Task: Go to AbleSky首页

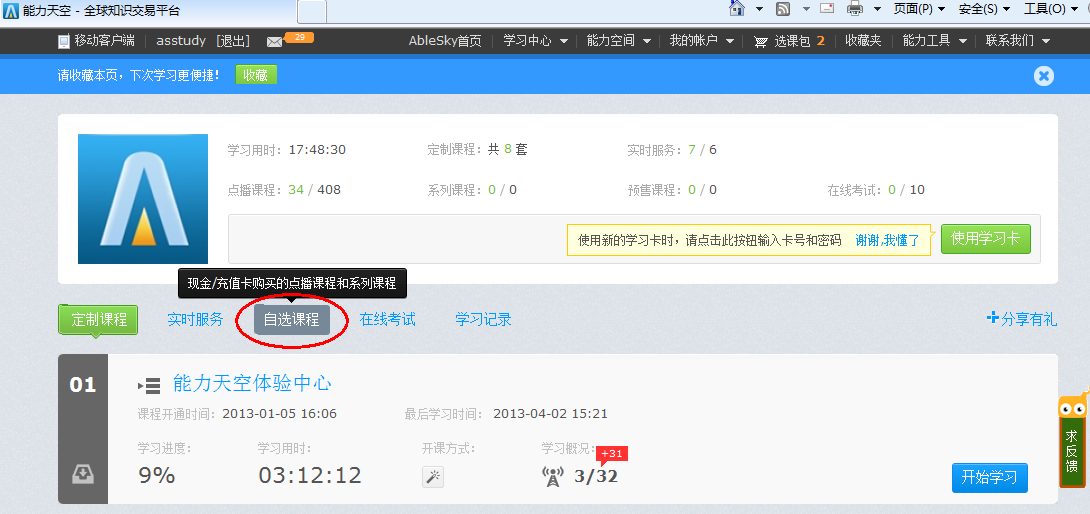Action: (445, 41)
